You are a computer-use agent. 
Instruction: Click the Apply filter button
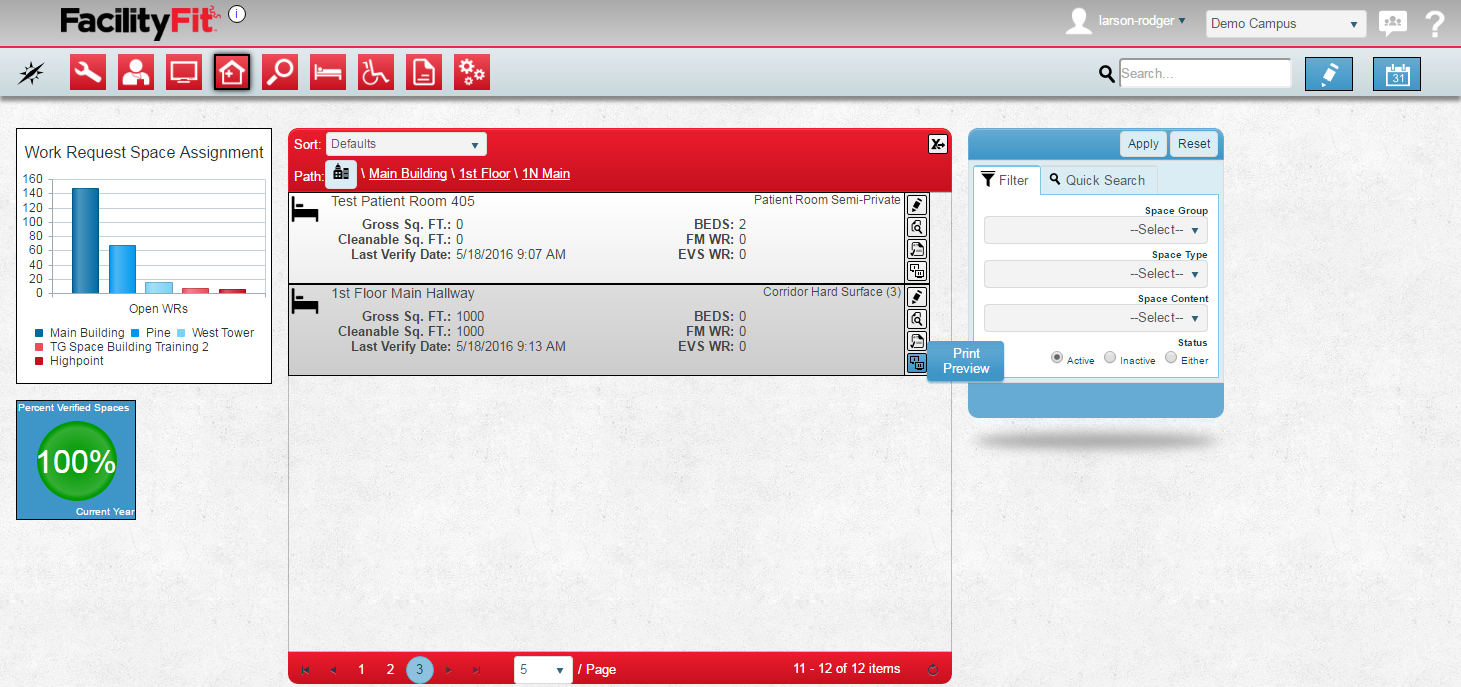click(x=1143, y=144)
